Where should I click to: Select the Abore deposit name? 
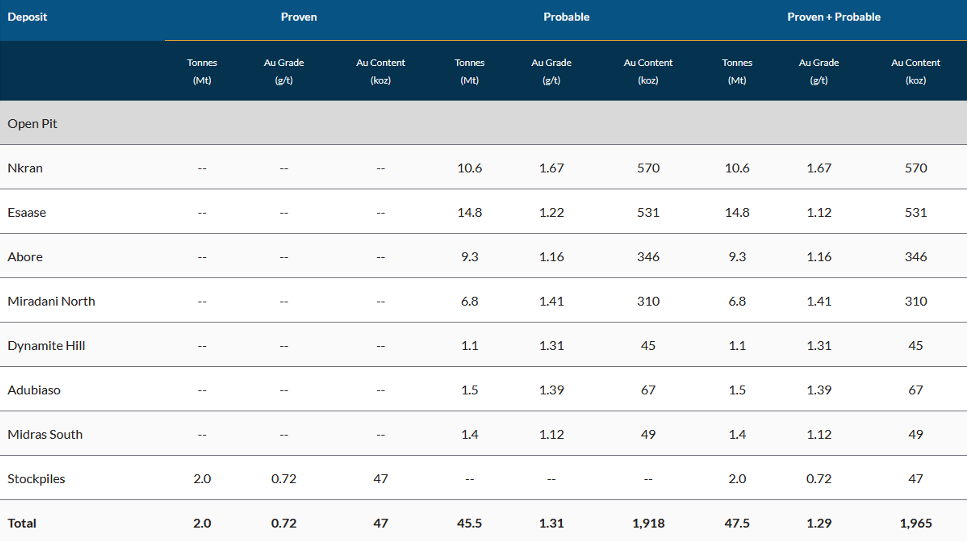pyautogui.click(x=25, y=257)
